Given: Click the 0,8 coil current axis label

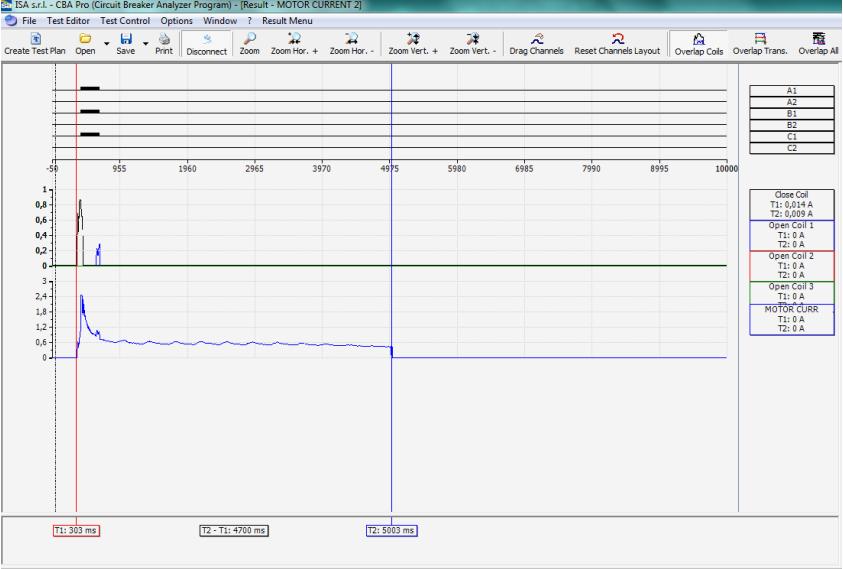Looking at the screenshot, I should tap(41, 204).
